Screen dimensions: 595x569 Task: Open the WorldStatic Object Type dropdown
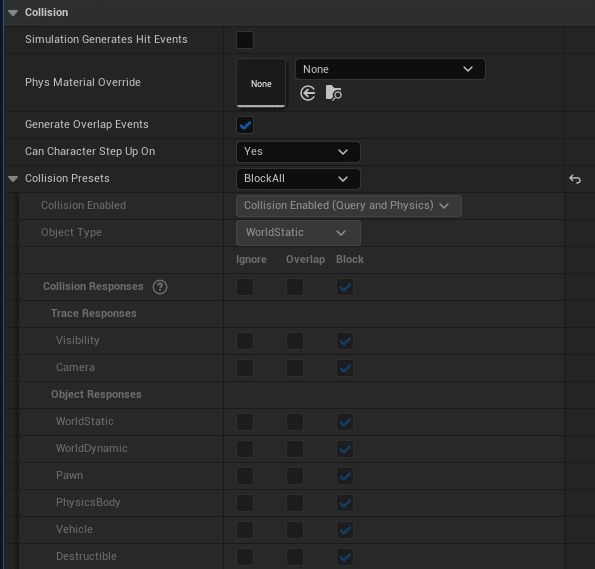(x=298, y=233)
